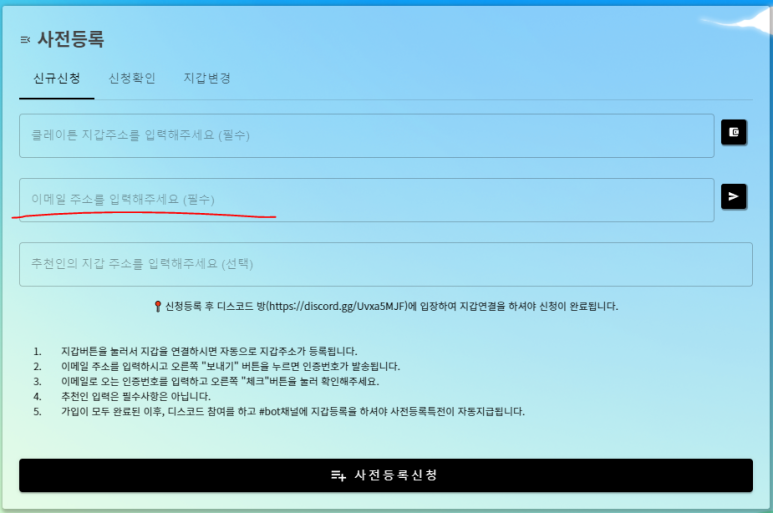Click the Discord notice text with discord.gg link

click(391, 307)
